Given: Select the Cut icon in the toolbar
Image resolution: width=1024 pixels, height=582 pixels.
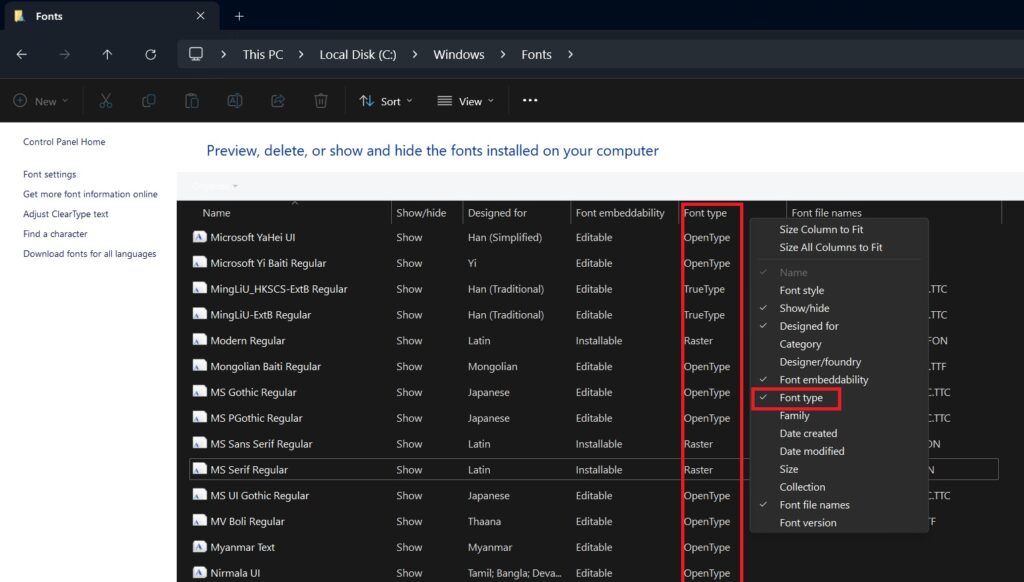Looking at the screenshot, I should coord(107,100).
